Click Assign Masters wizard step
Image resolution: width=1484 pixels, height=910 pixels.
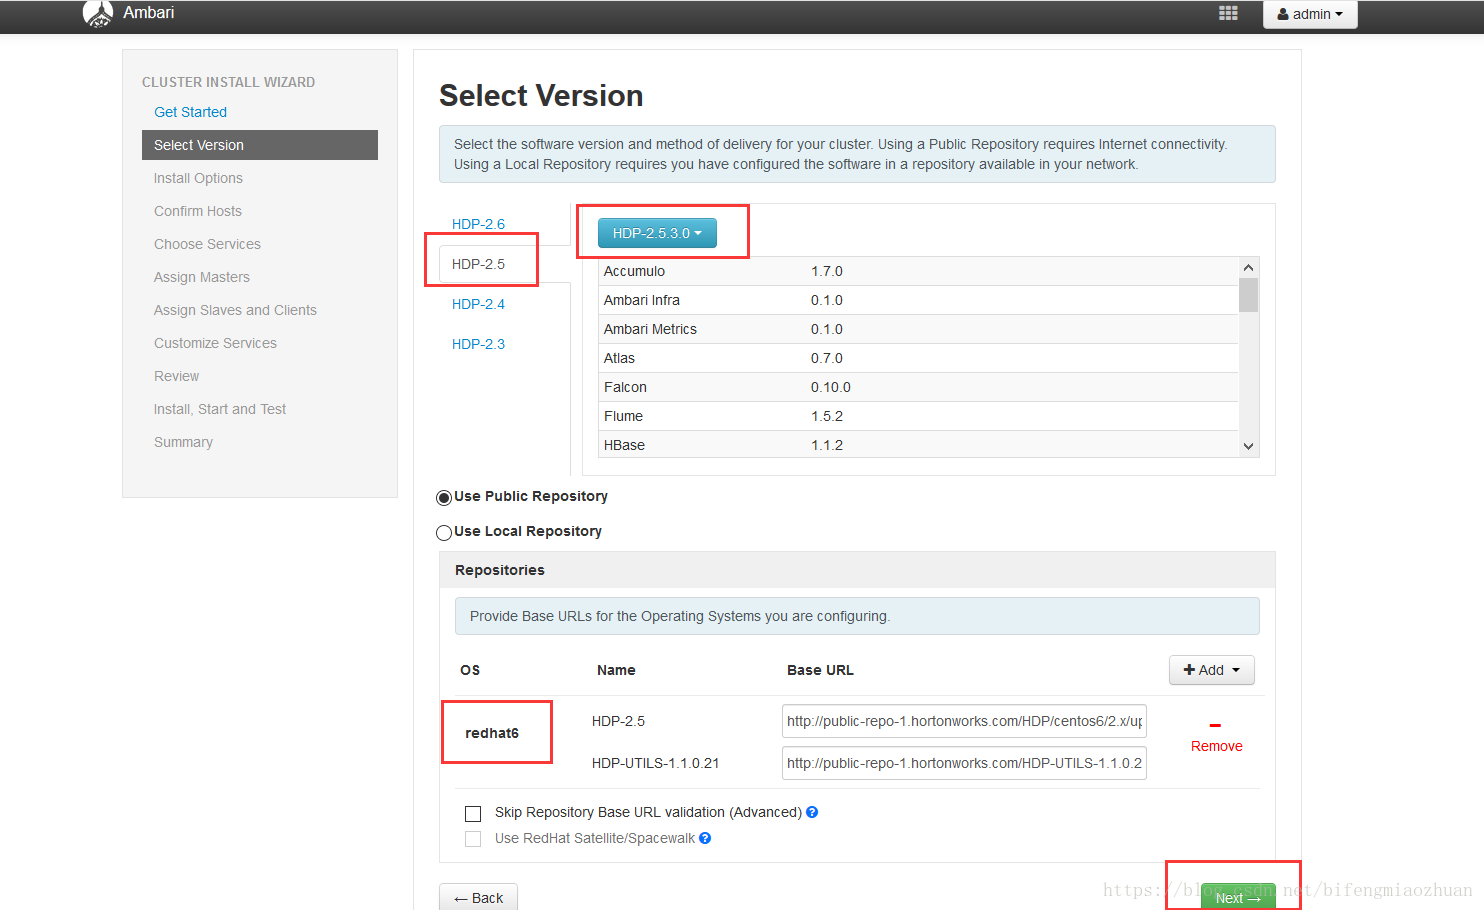202,277
